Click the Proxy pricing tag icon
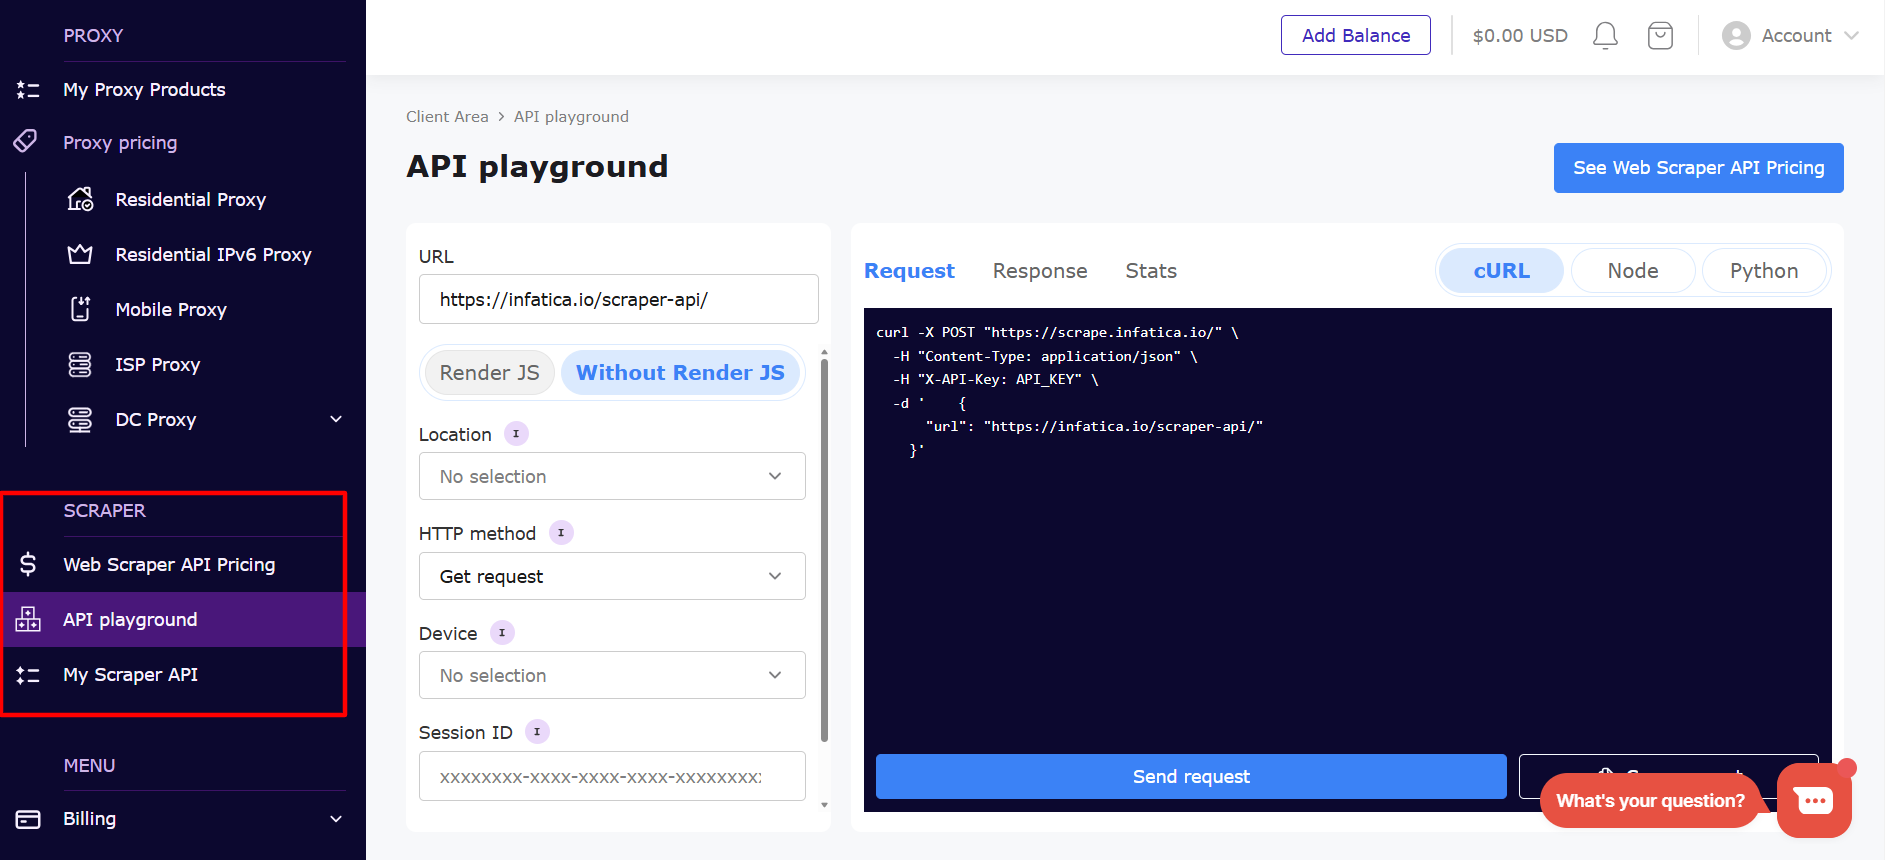 (26, 141)
